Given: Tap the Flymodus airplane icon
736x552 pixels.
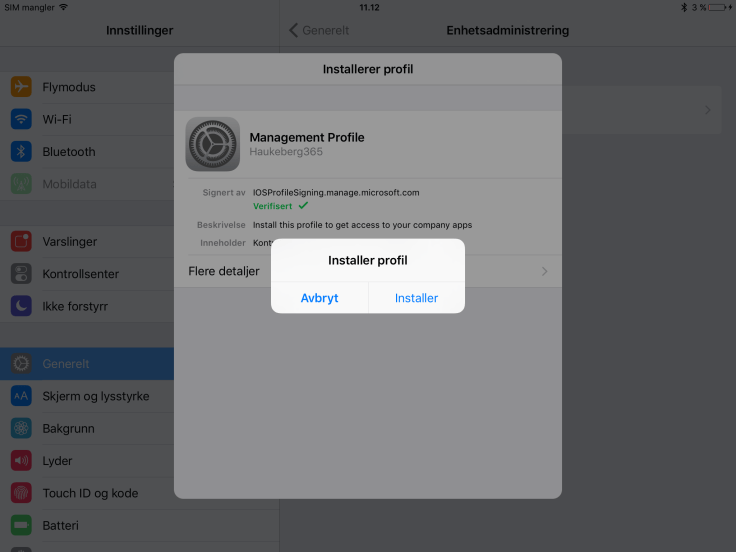Looking at the screenshot, I should click(x=21, y=87).
